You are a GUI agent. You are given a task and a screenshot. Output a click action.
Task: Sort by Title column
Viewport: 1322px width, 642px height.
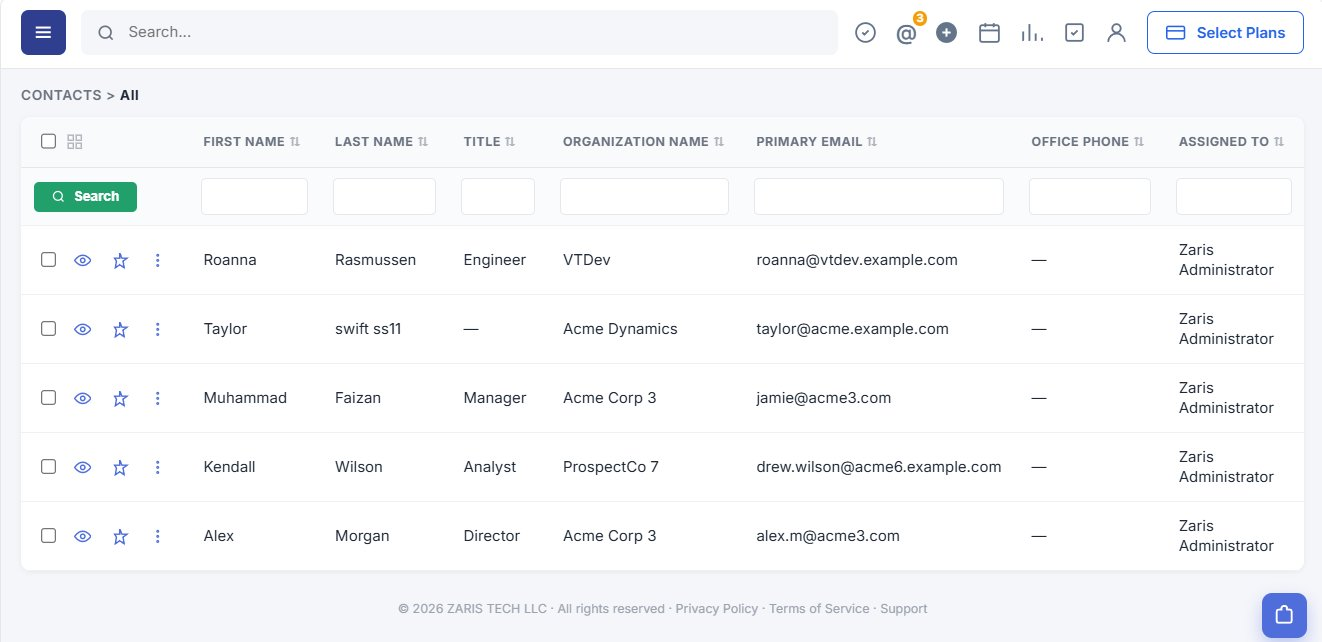[x=489, y=142]
